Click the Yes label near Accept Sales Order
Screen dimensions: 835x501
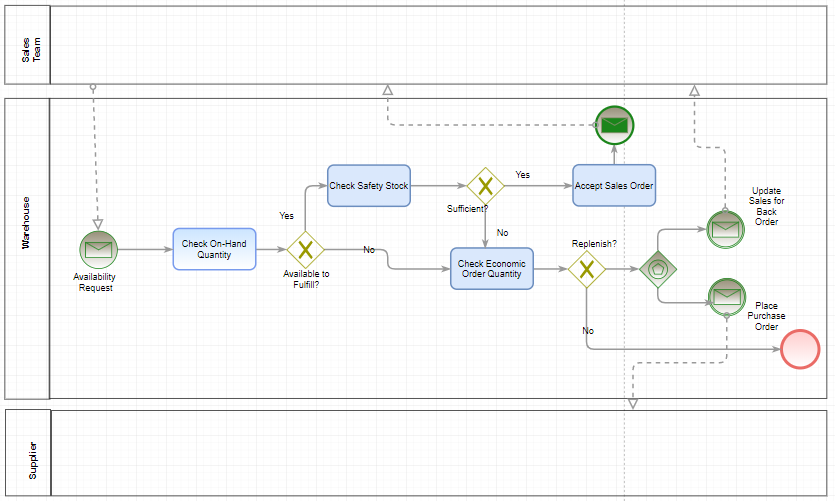pyautogui.click(x=522, y=175)
